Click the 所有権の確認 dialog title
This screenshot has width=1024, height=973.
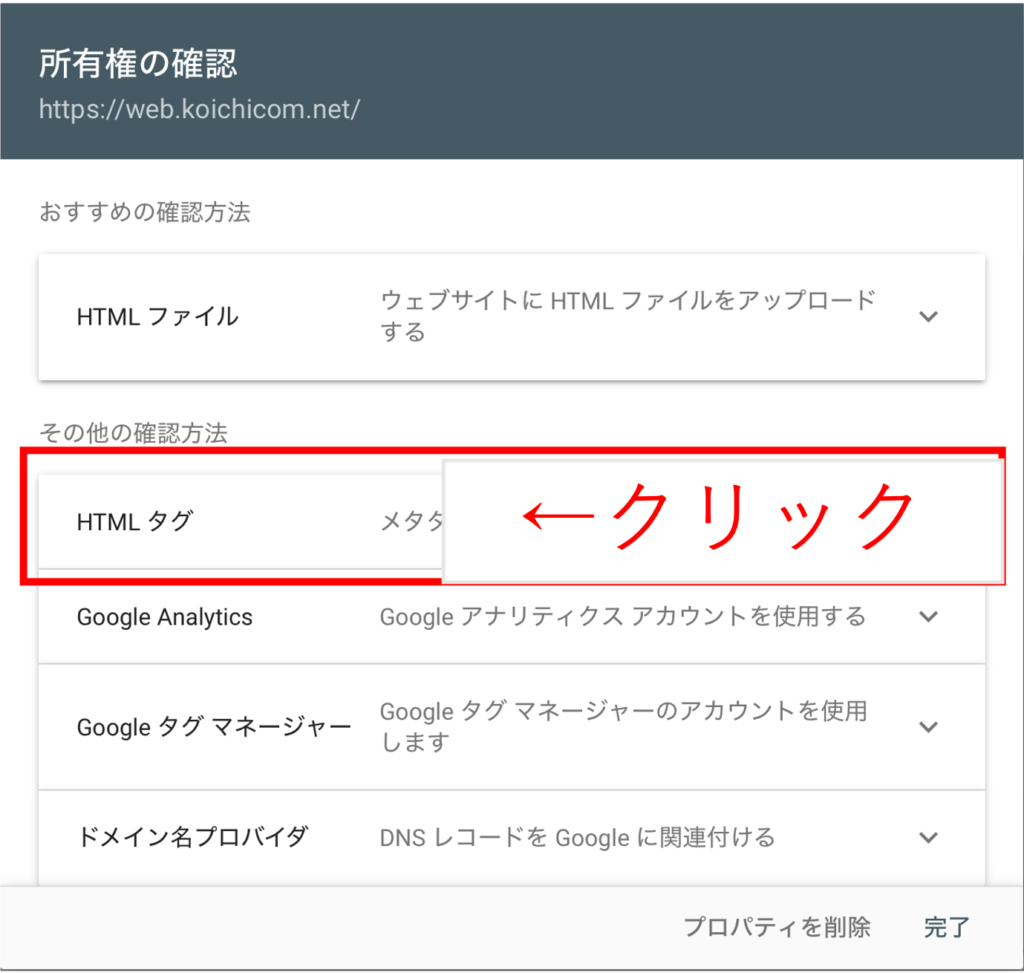[x=138, y=63]
